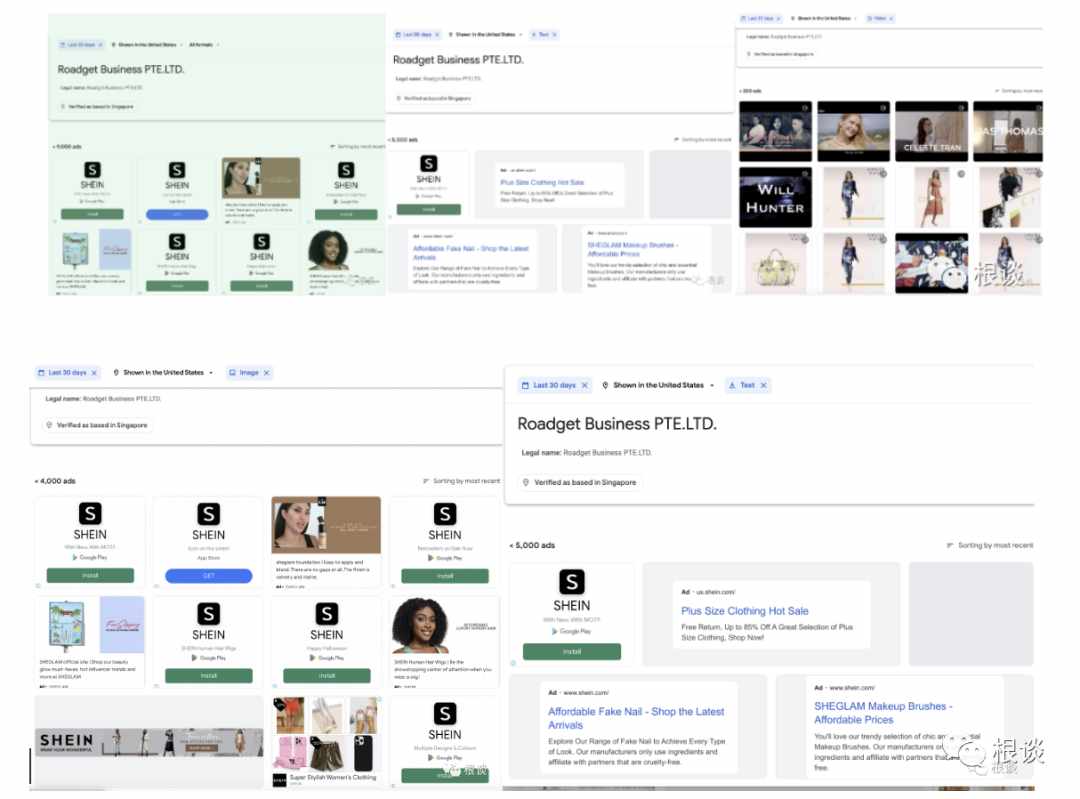This screenshot has width=1080, height=799.
Task: Open Plus Size Clothing Hot Sale link, lower Text-filtered panel
Action: 745,611
